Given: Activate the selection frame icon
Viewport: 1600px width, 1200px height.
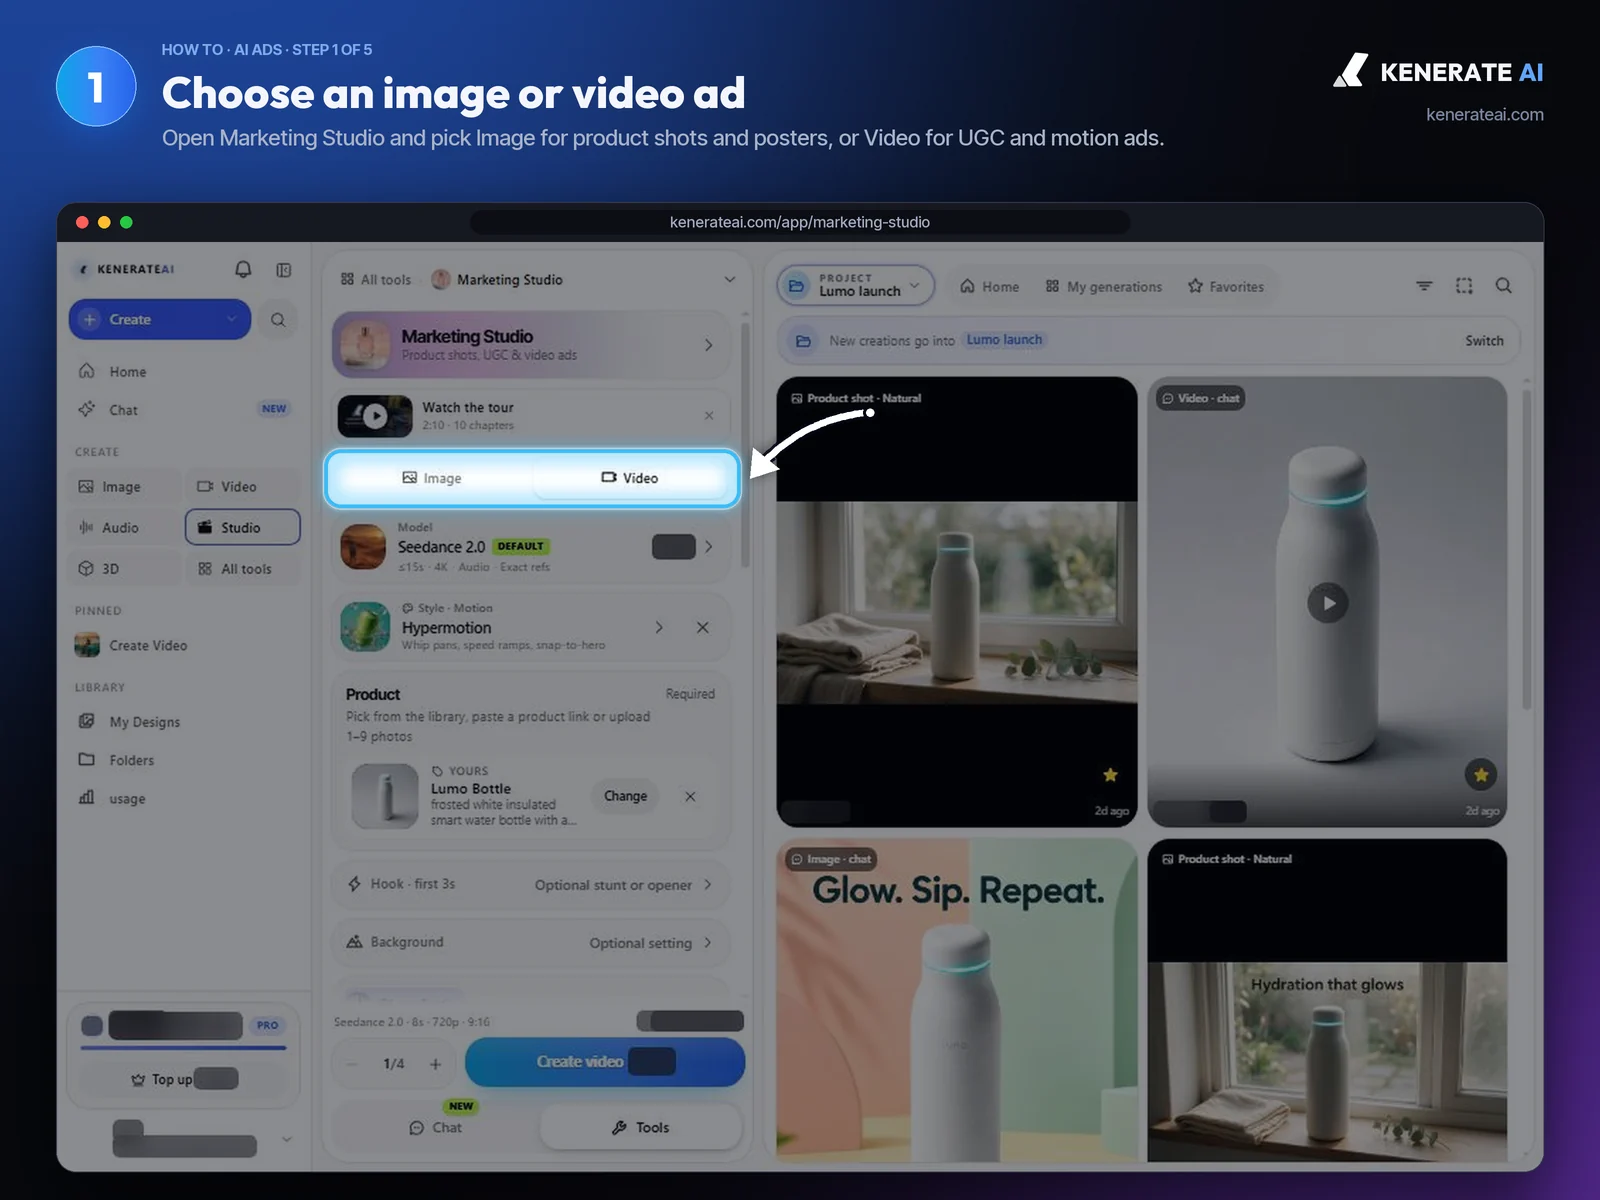Looking at the screenshot, I should (1464, 286).
